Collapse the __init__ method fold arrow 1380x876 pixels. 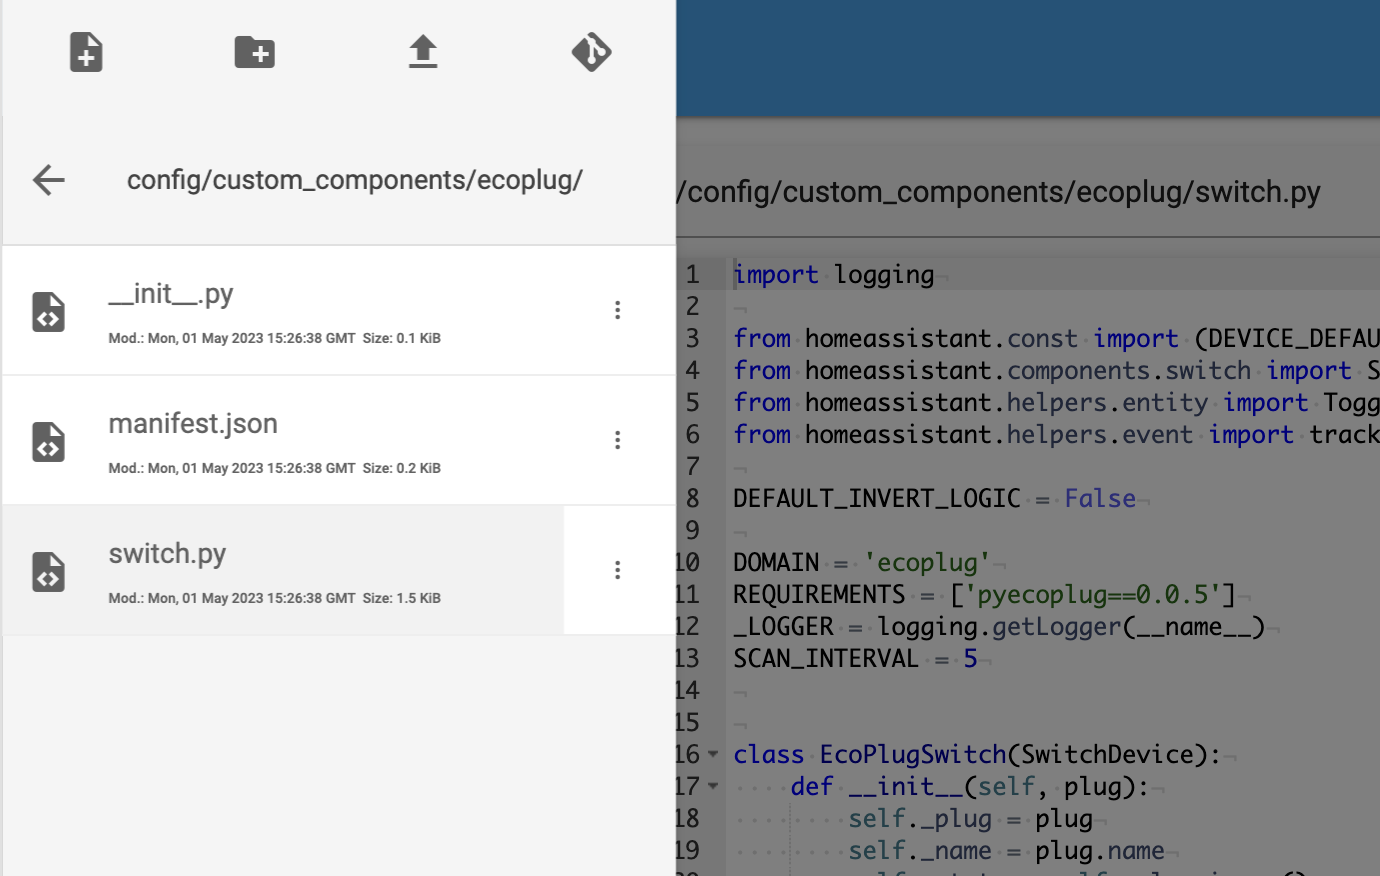712,786
